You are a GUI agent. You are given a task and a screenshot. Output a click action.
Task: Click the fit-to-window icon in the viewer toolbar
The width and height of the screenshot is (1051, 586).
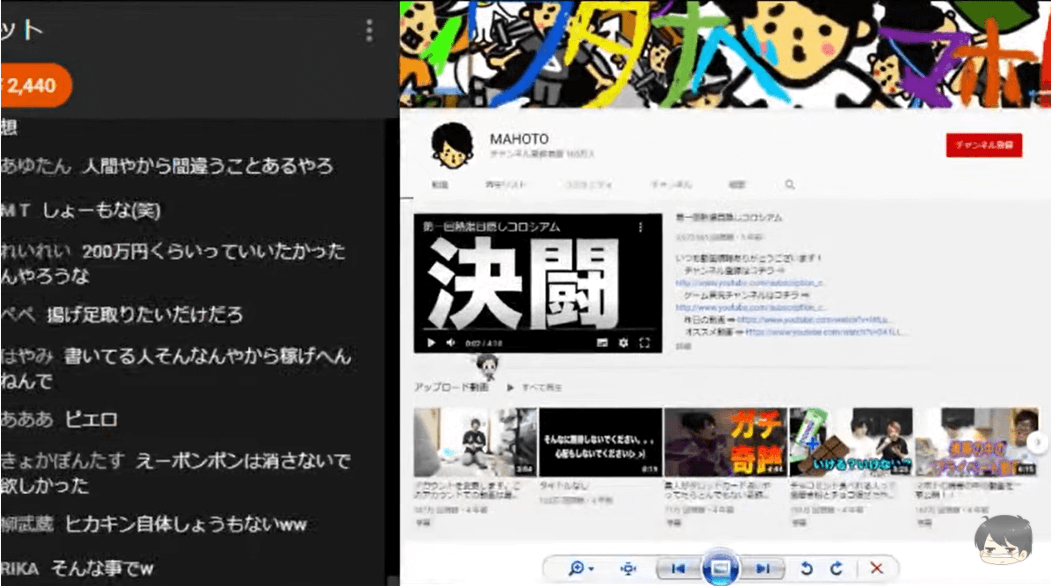(629, 568)
